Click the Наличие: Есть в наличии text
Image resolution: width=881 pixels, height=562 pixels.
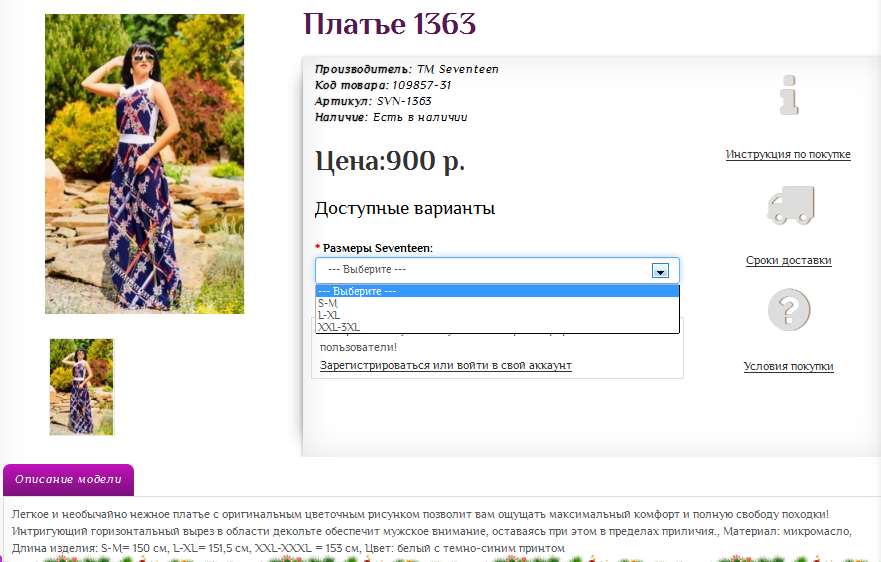click(x=391, y=117)
